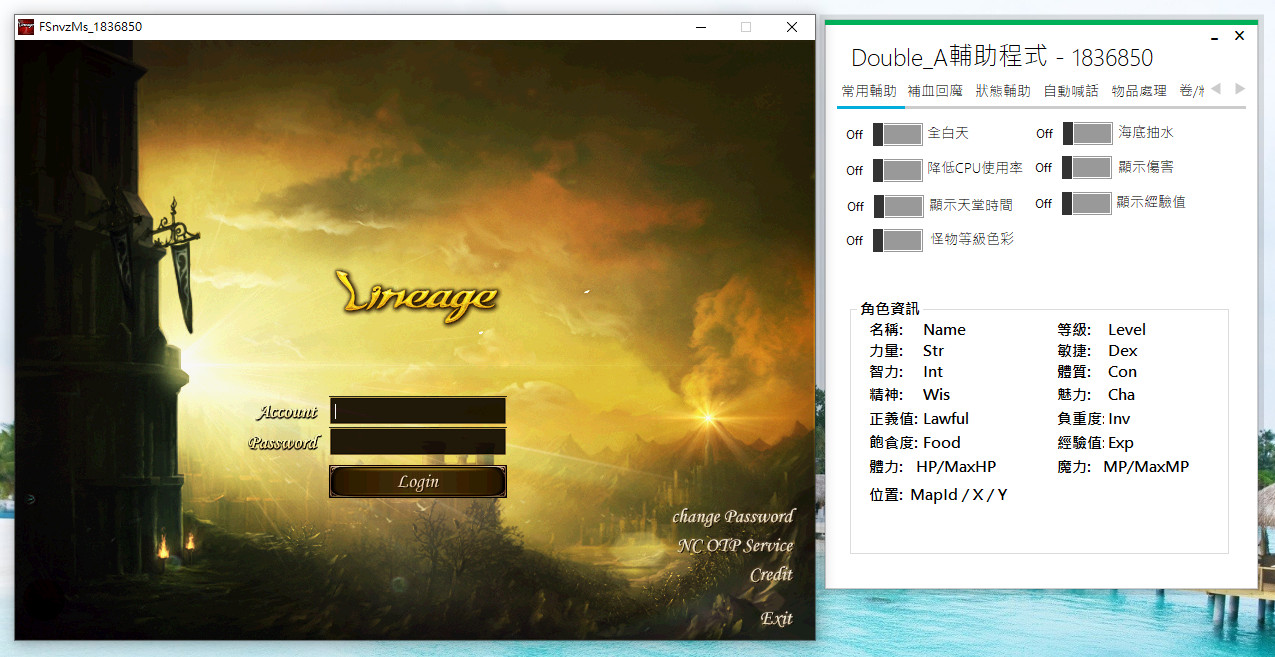Image resolution: width=1275 pixels, height=657 pixels.
Task: Click the 魔力 MP/MaxMP text
Action: [x=1123, y=467]
